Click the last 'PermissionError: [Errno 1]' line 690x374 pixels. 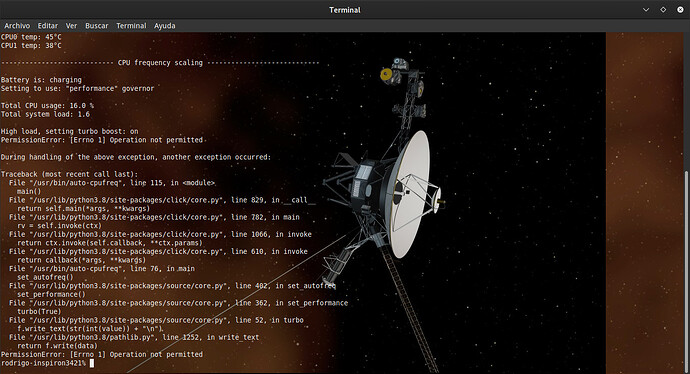point(102,355)
